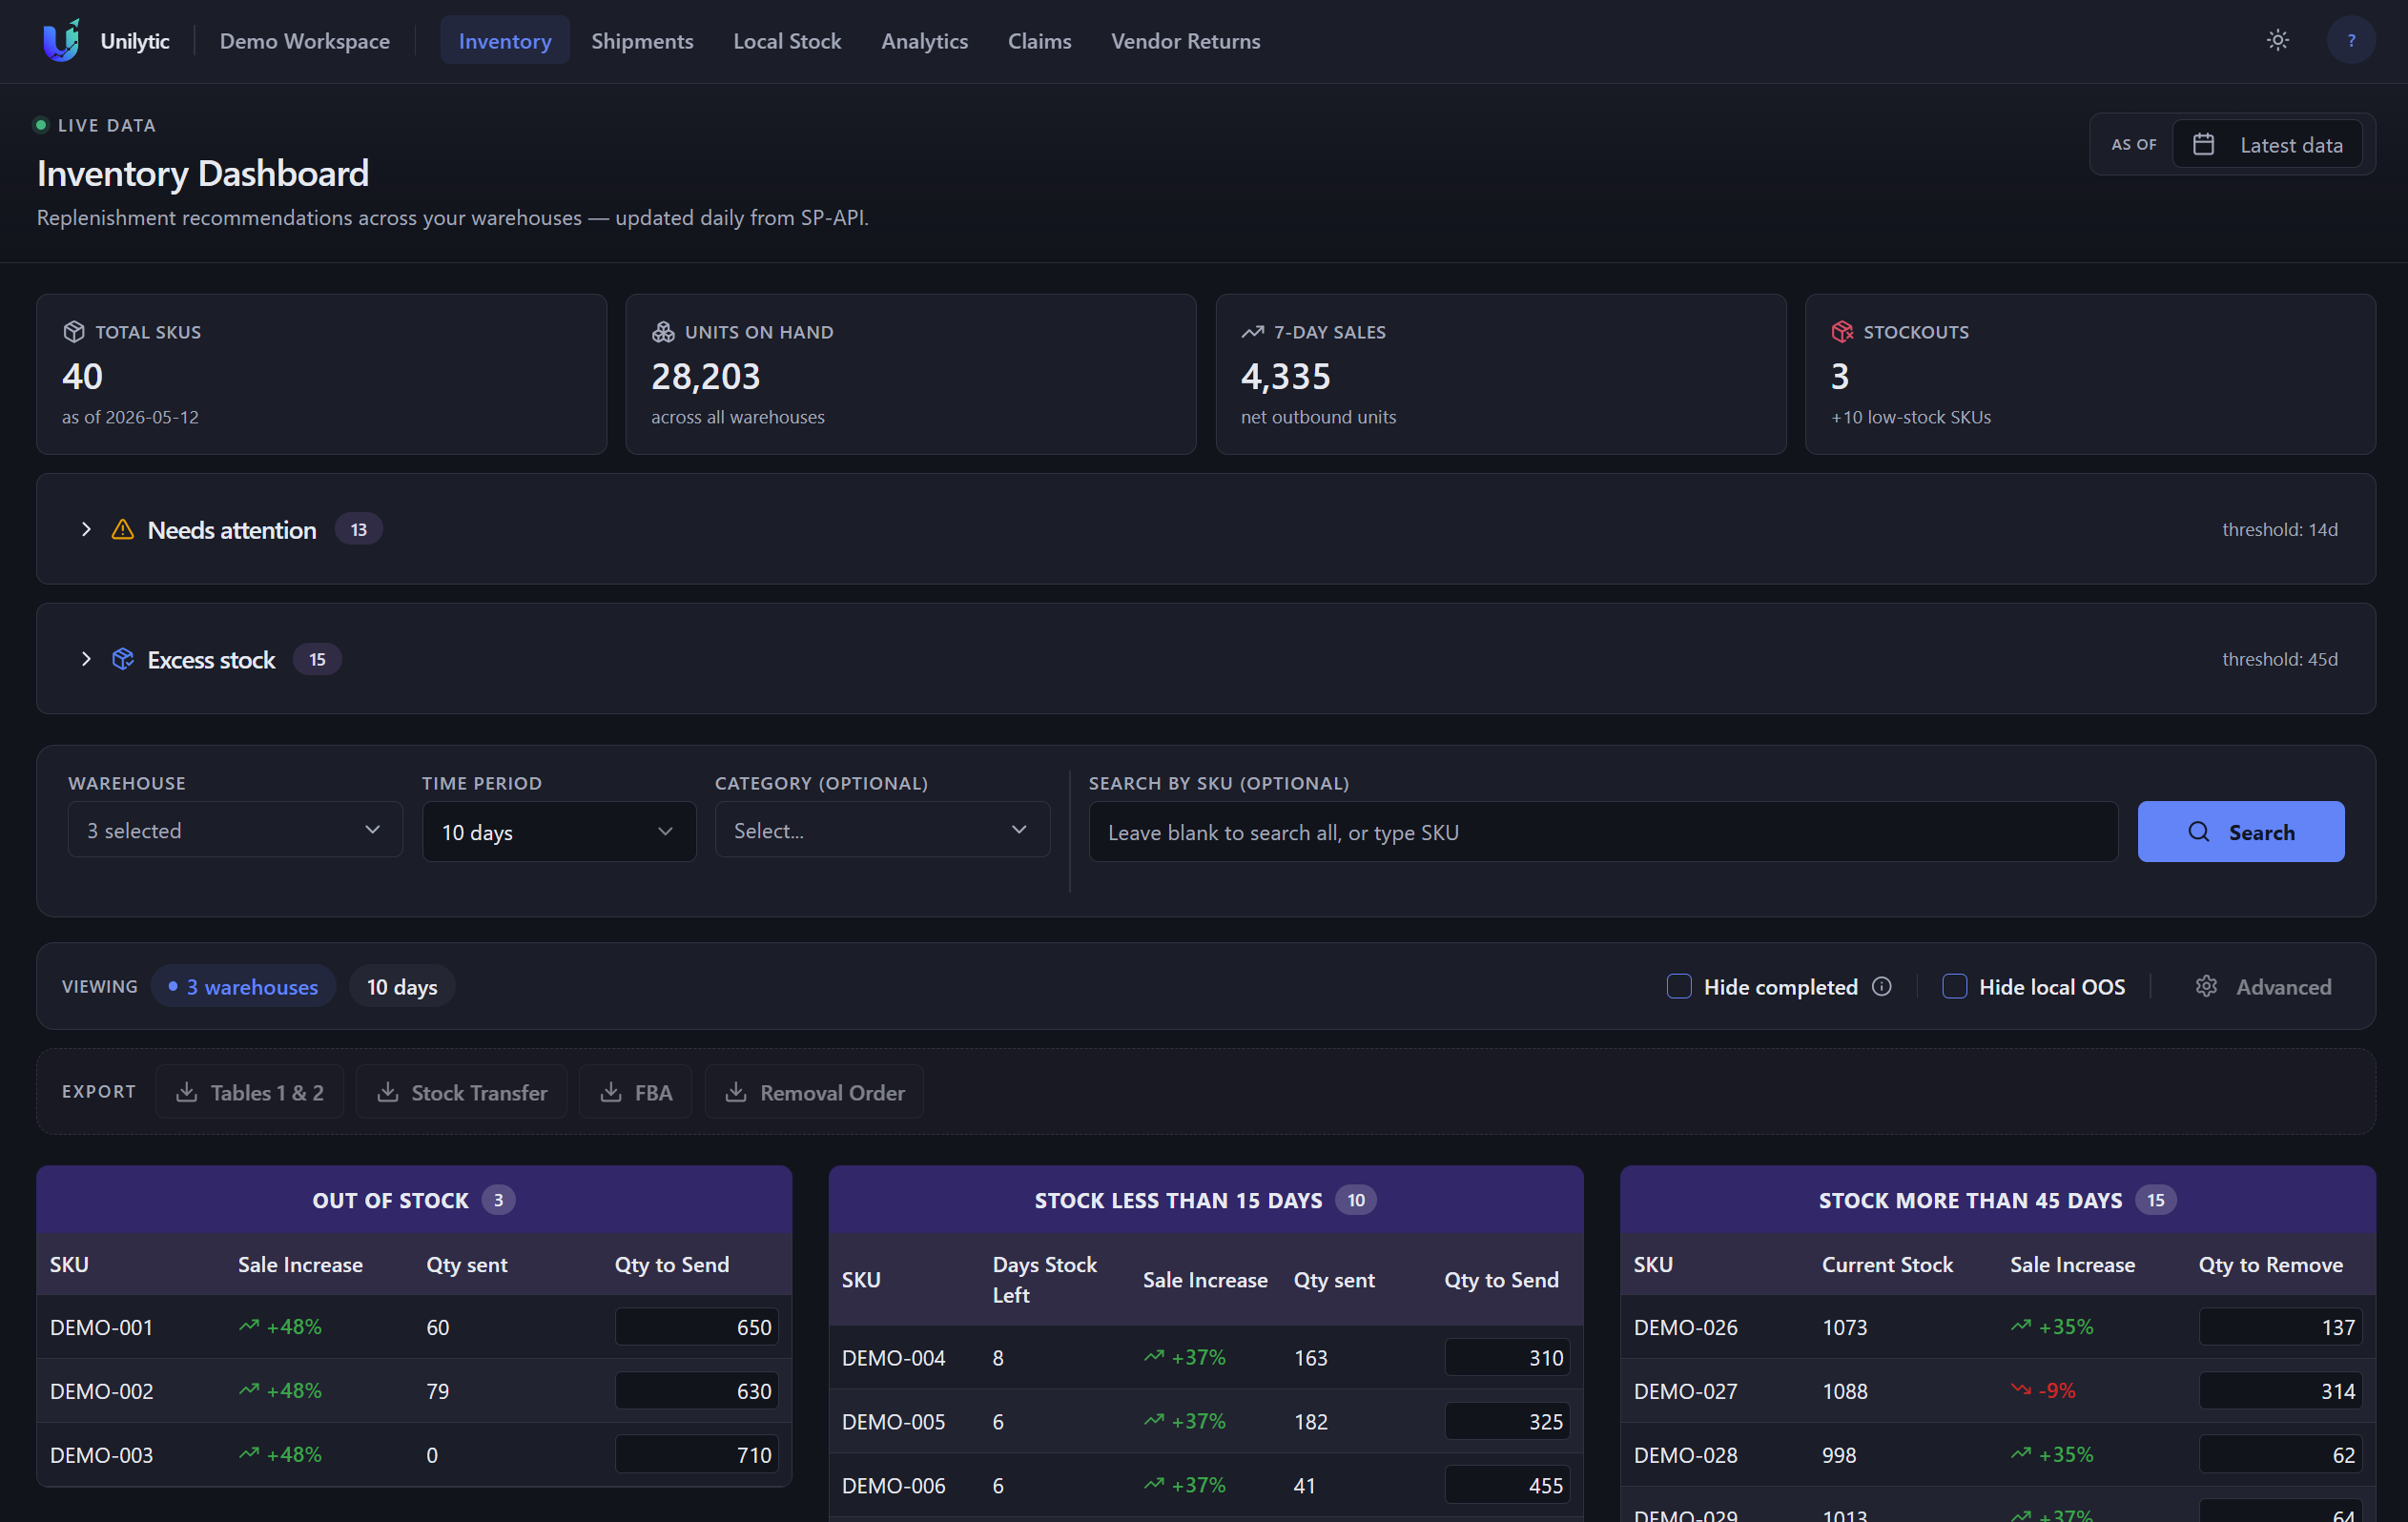The width and height of the screenshot is (2408, 1522).
Task: Expand the Excess stock section chevron
Action: click(x=86, y=659)
